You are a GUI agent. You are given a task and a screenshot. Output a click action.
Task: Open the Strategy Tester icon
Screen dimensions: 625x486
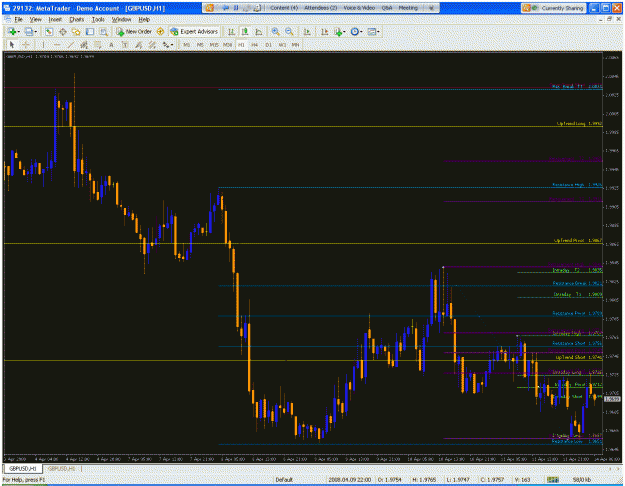pyautogui.click(x=103, y=31)
